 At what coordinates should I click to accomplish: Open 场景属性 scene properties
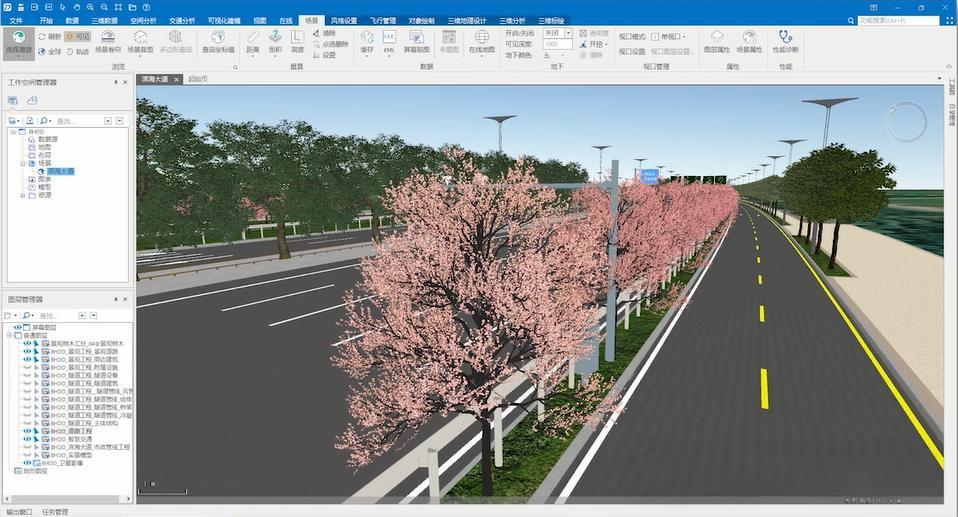pos(749,41)
